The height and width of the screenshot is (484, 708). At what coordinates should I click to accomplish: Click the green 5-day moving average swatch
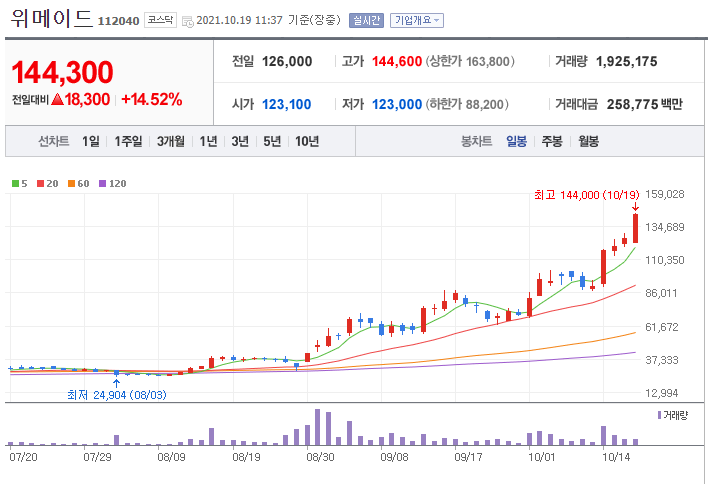tap(15, 183)
